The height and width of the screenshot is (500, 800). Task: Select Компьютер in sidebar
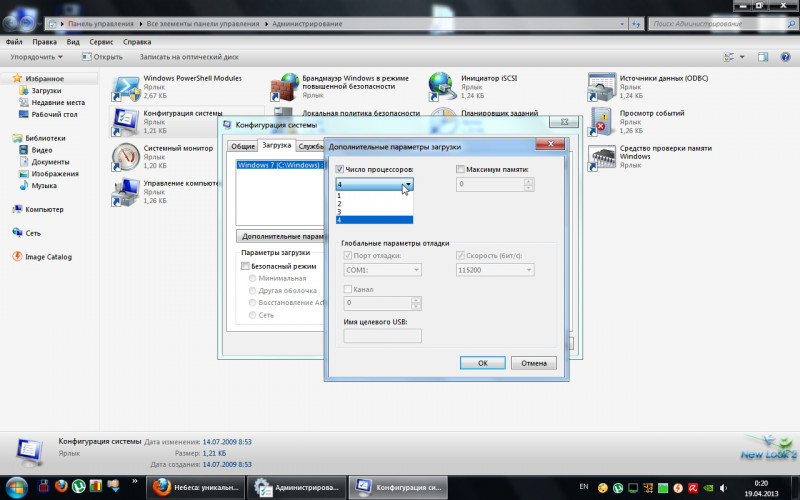tap(44, 209)
